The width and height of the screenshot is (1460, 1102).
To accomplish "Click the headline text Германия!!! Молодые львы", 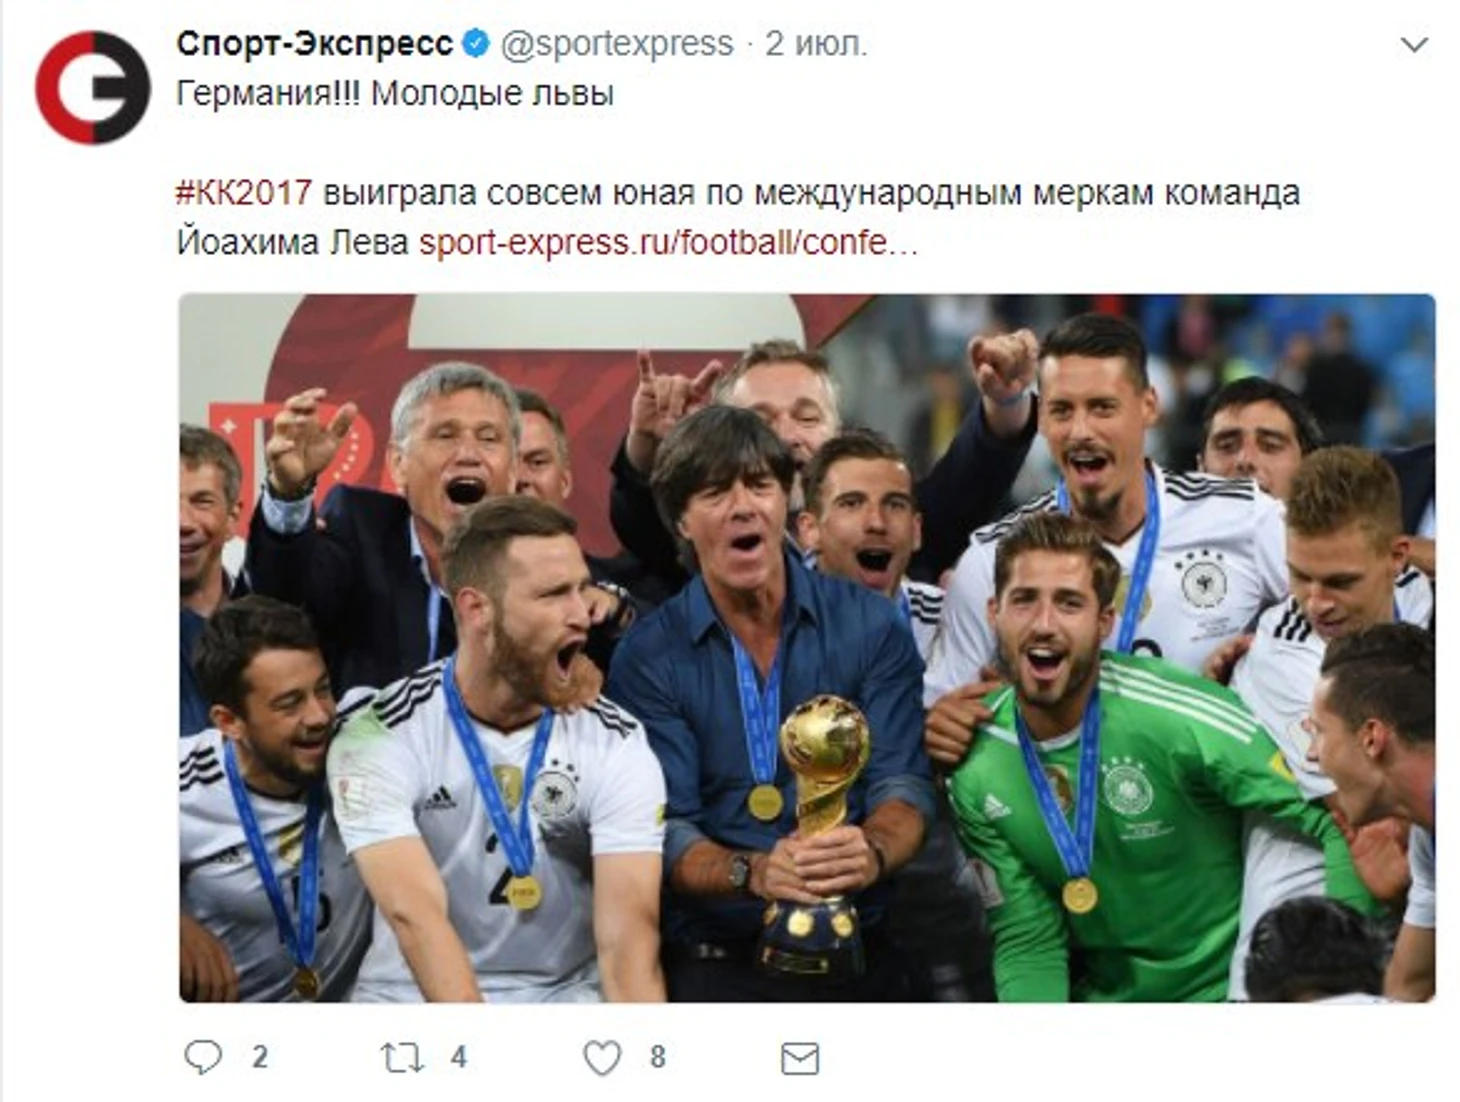I will click(395, 94).
